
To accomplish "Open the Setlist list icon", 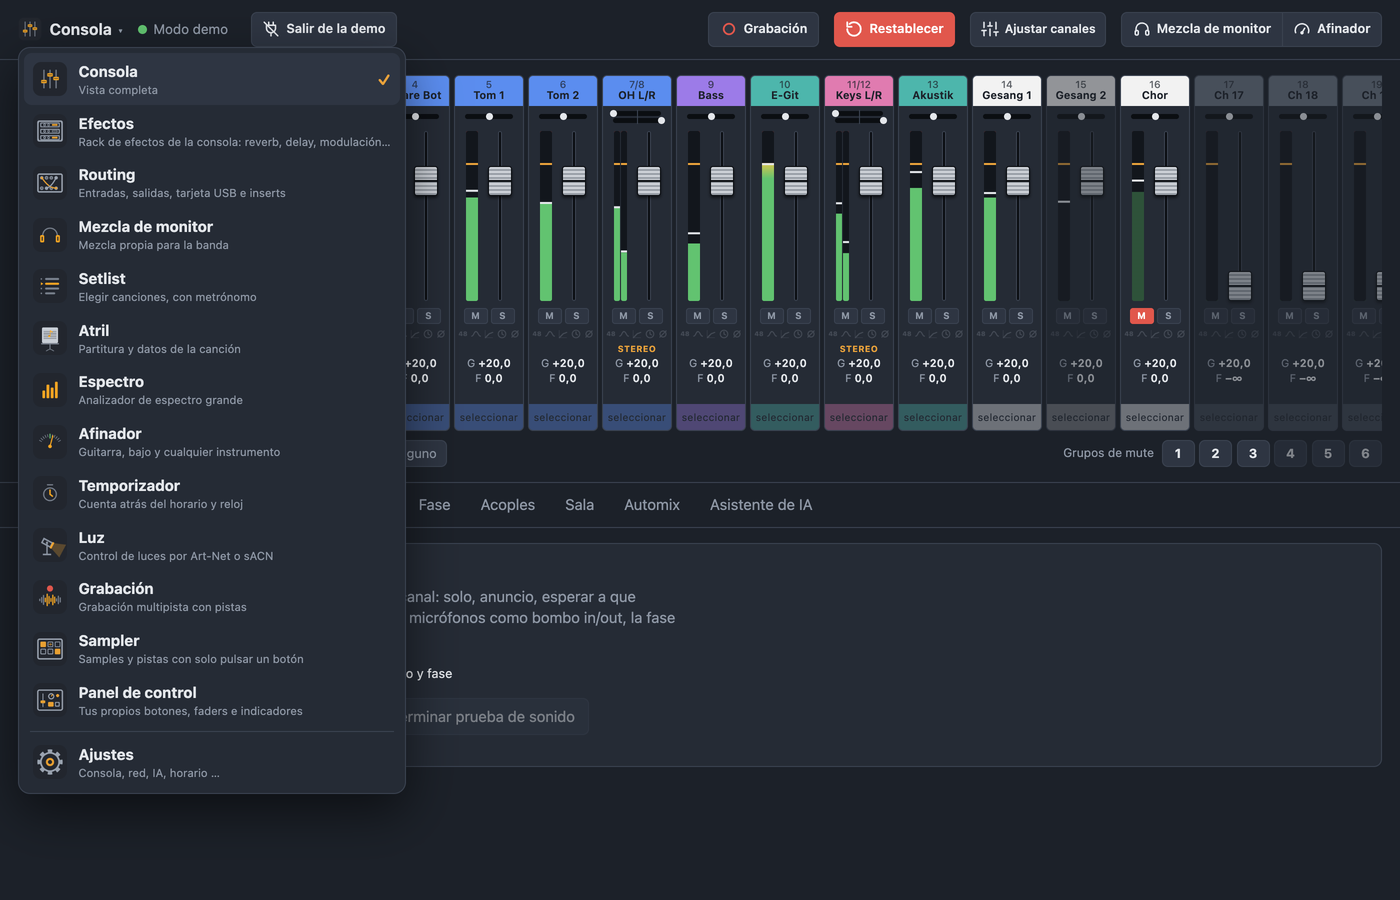I will pyautogui.click(x=50, y=287).
